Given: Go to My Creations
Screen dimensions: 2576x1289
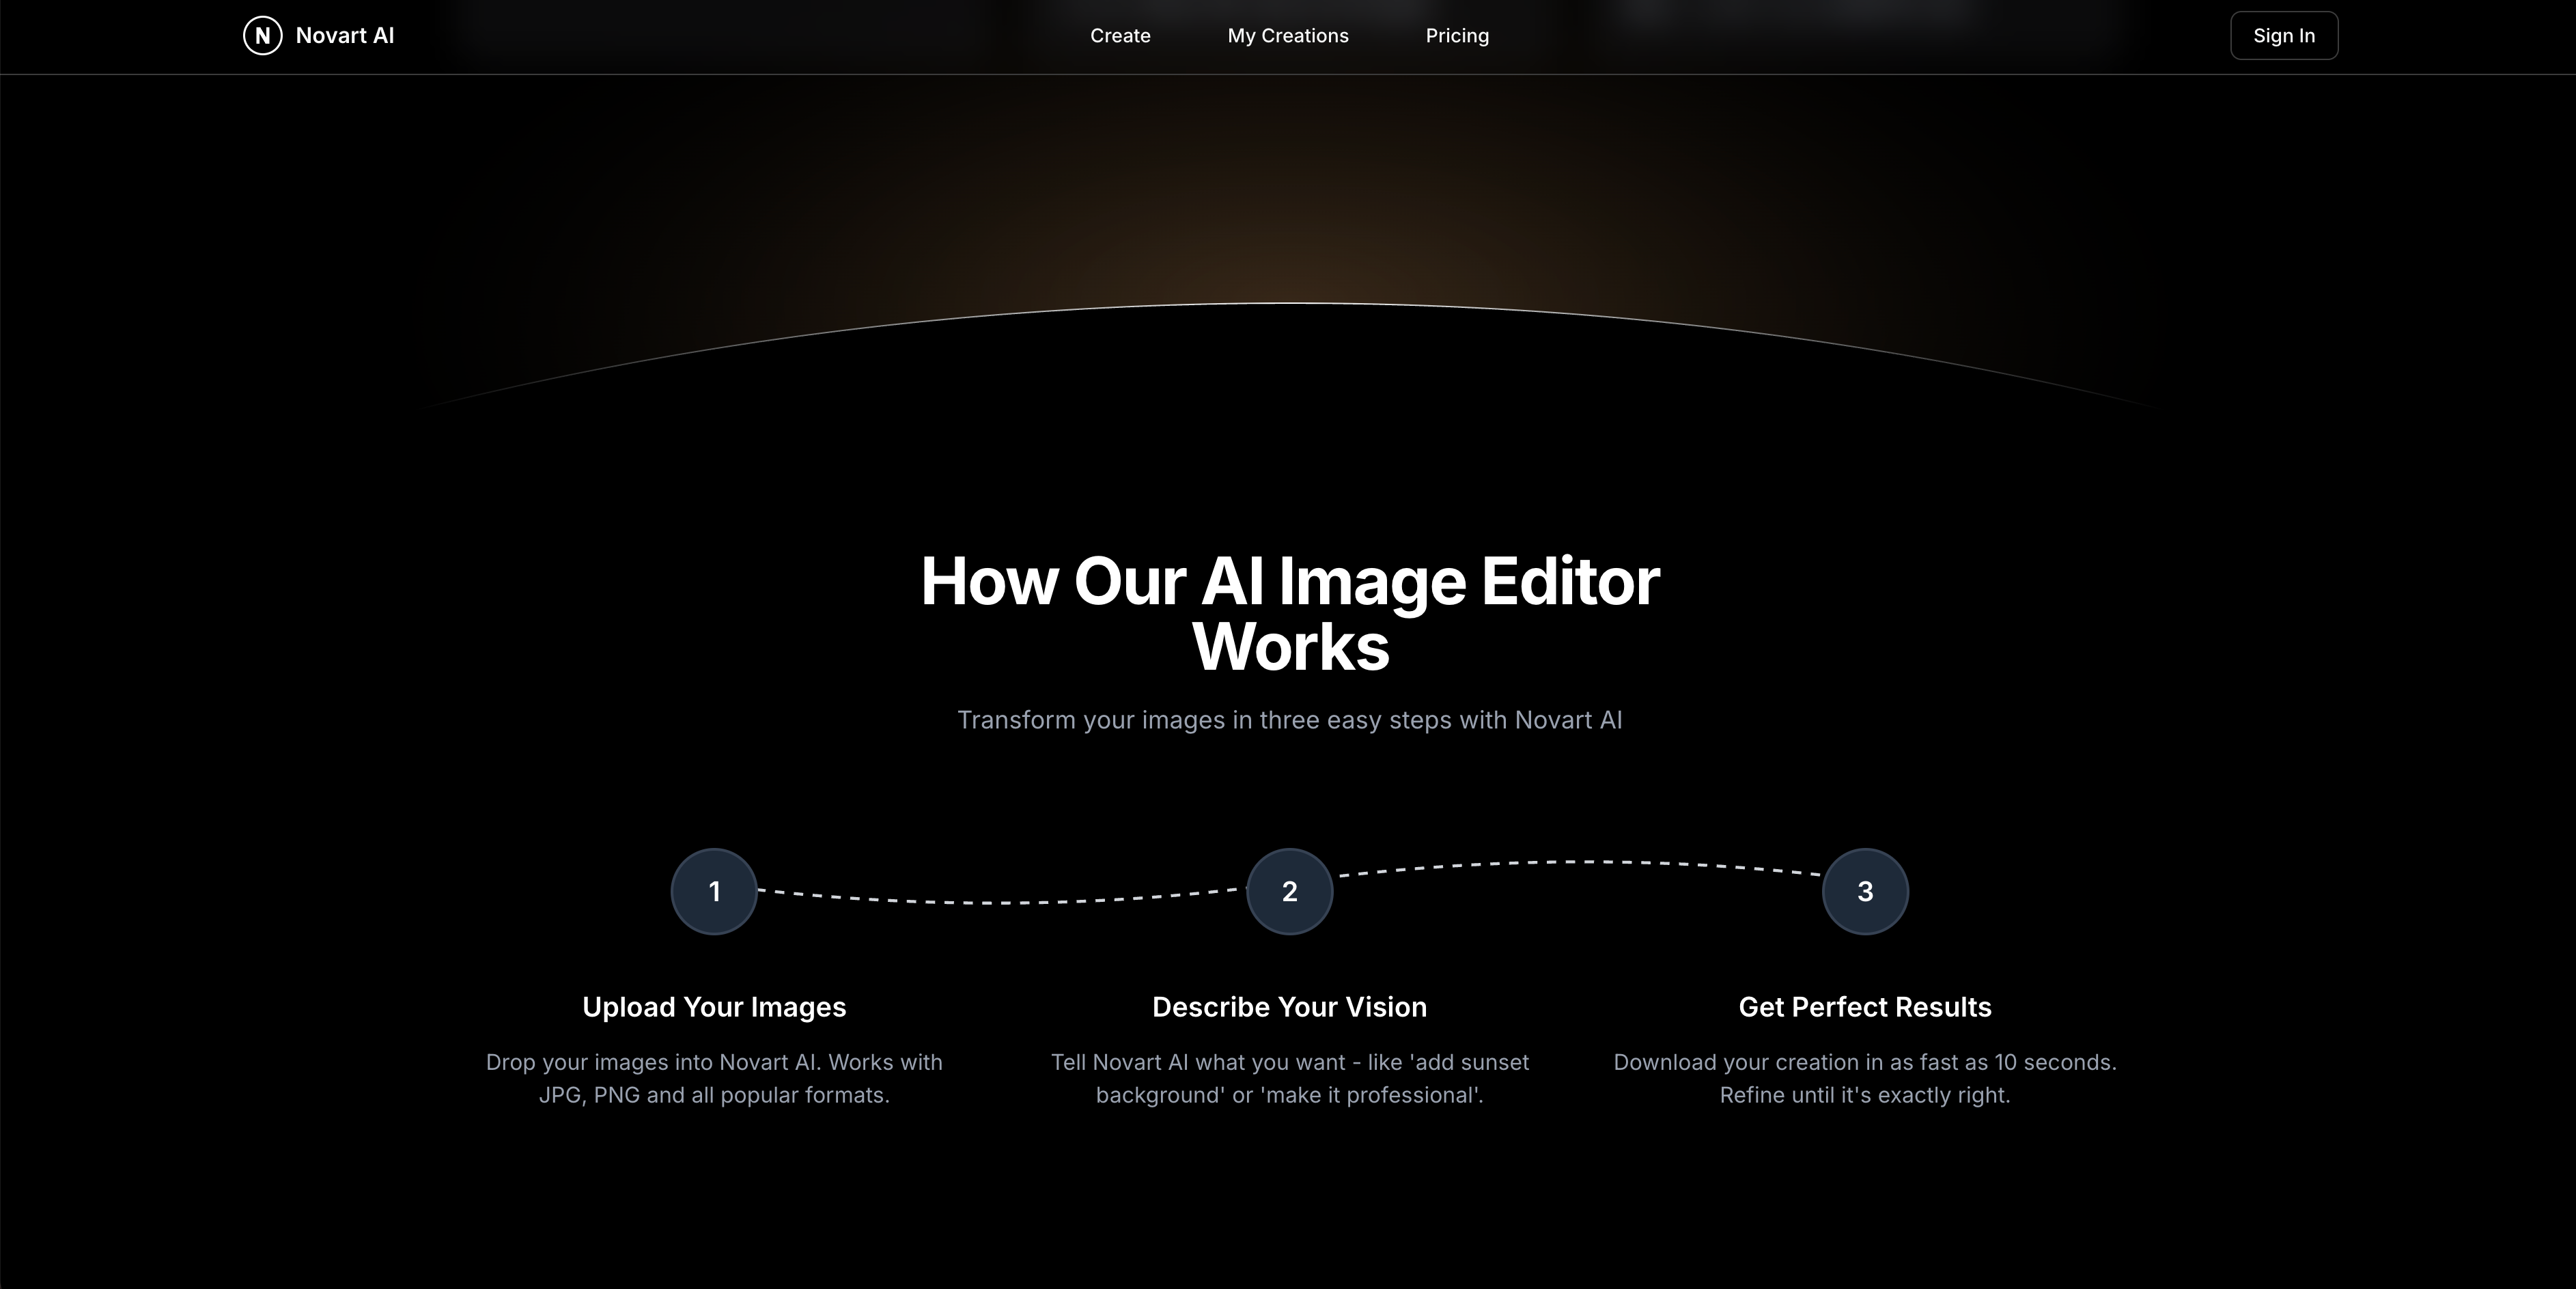Looking at the screenshot, I should click(1288, 36).
